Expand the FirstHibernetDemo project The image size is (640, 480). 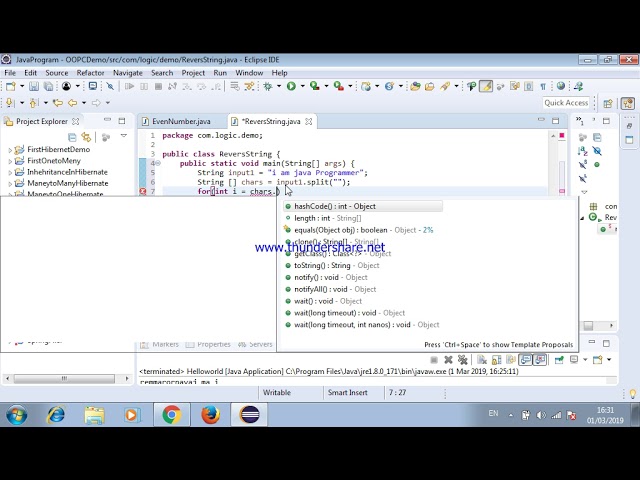click(10, 150)
